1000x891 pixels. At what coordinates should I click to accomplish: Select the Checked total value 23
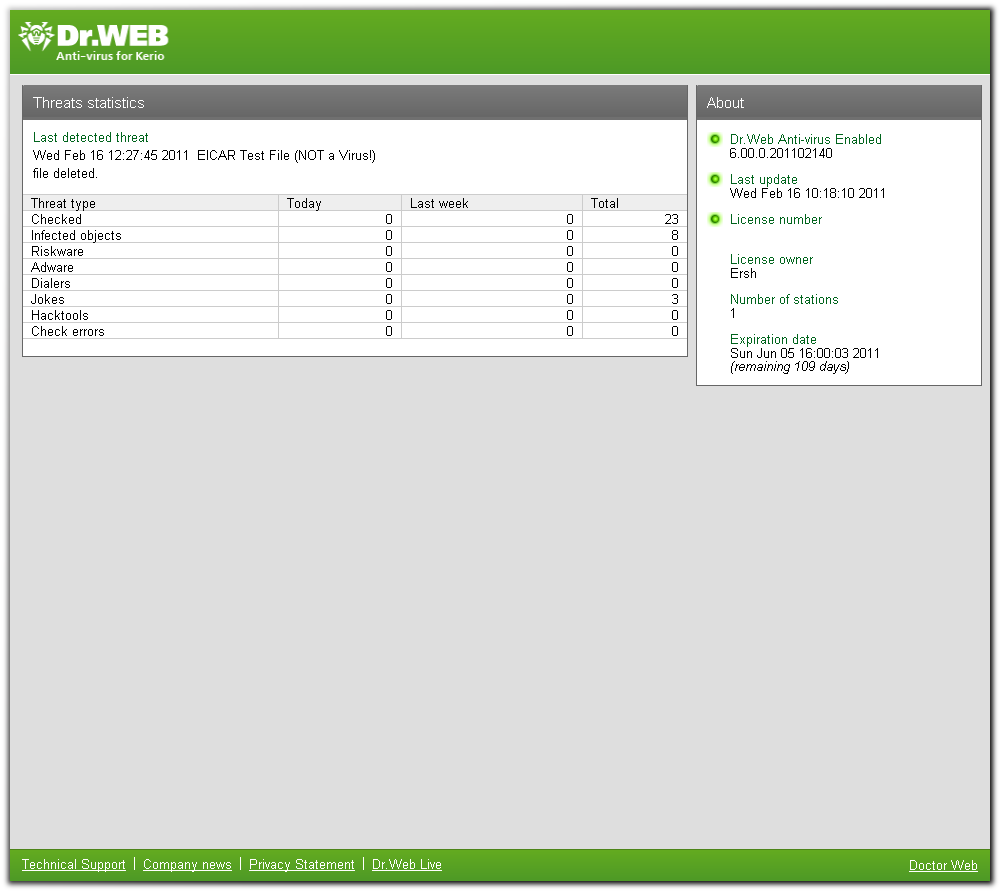click(671, 219)
